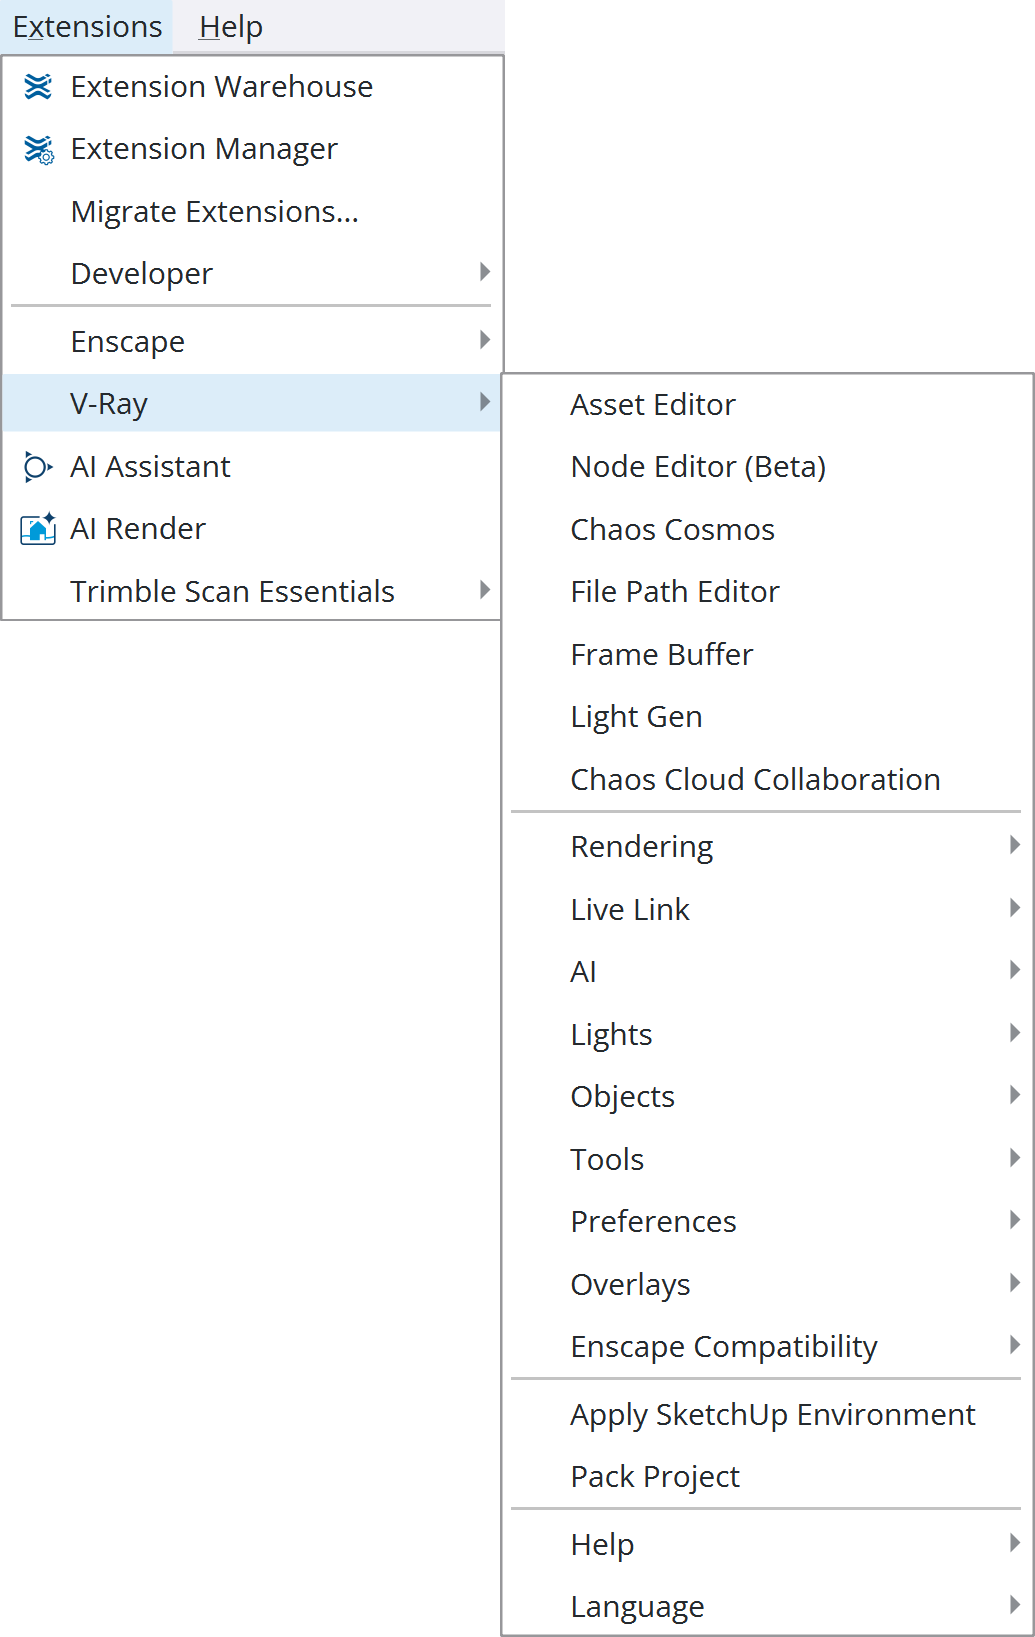Image resolution: width=1035 pixels, height=1637 pixels.
Task: Click the Enscape menu label
Action: tap(128, 342)
